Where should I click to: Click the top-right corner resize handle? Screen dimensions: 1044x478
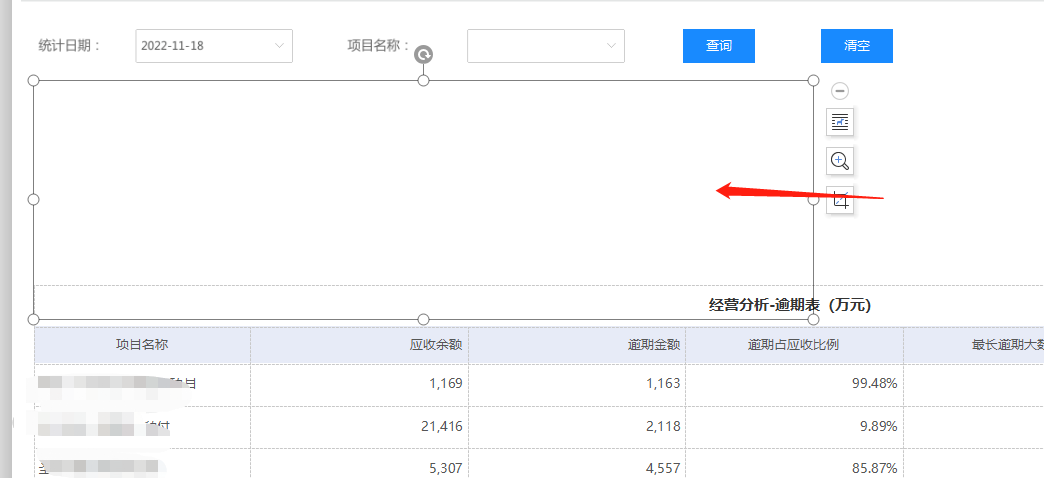[x=813, y=80]
